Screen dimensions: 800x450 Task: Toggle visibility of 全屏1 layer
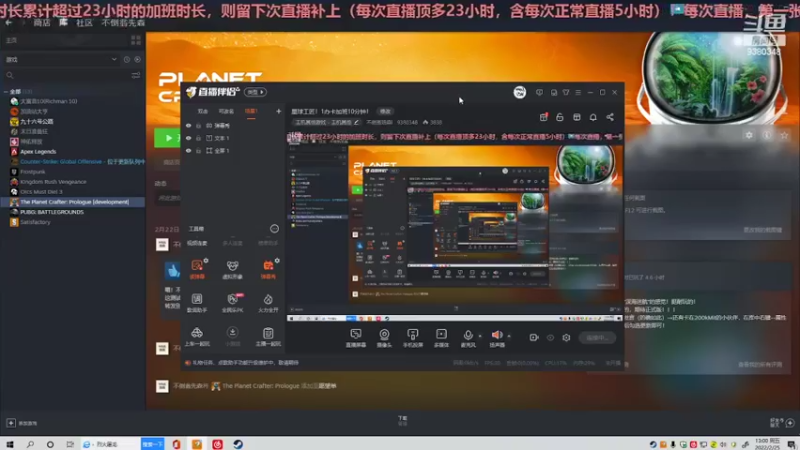click(188, 151)
